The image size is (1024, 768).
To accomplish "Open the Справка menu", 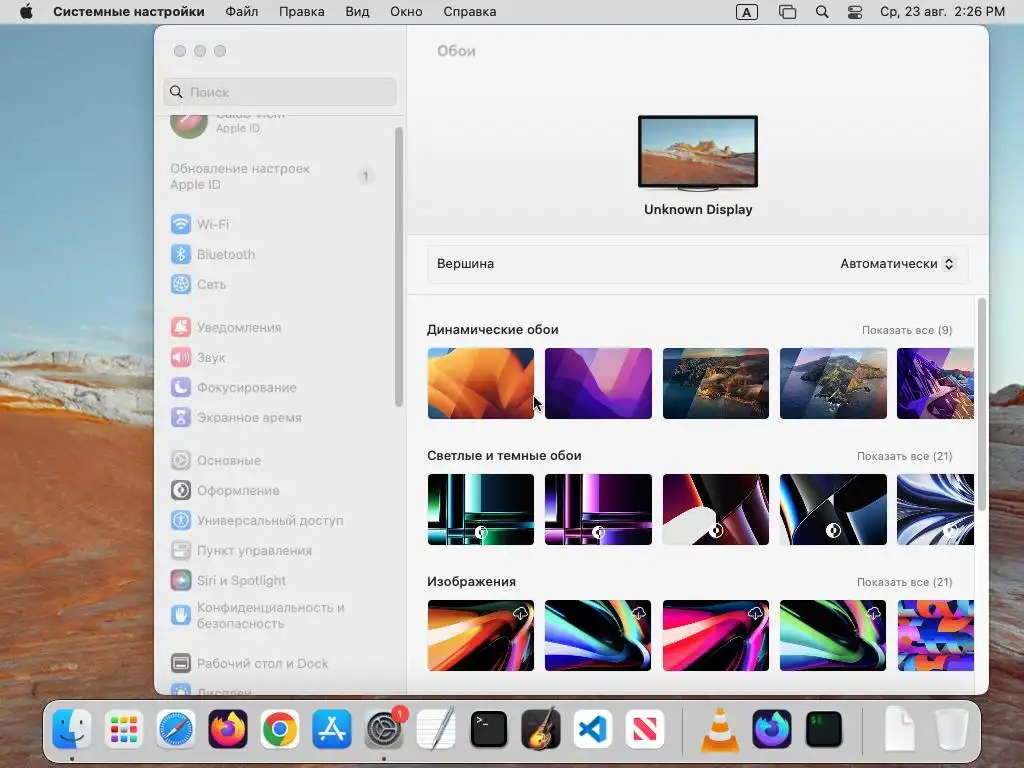I will 470,12.
